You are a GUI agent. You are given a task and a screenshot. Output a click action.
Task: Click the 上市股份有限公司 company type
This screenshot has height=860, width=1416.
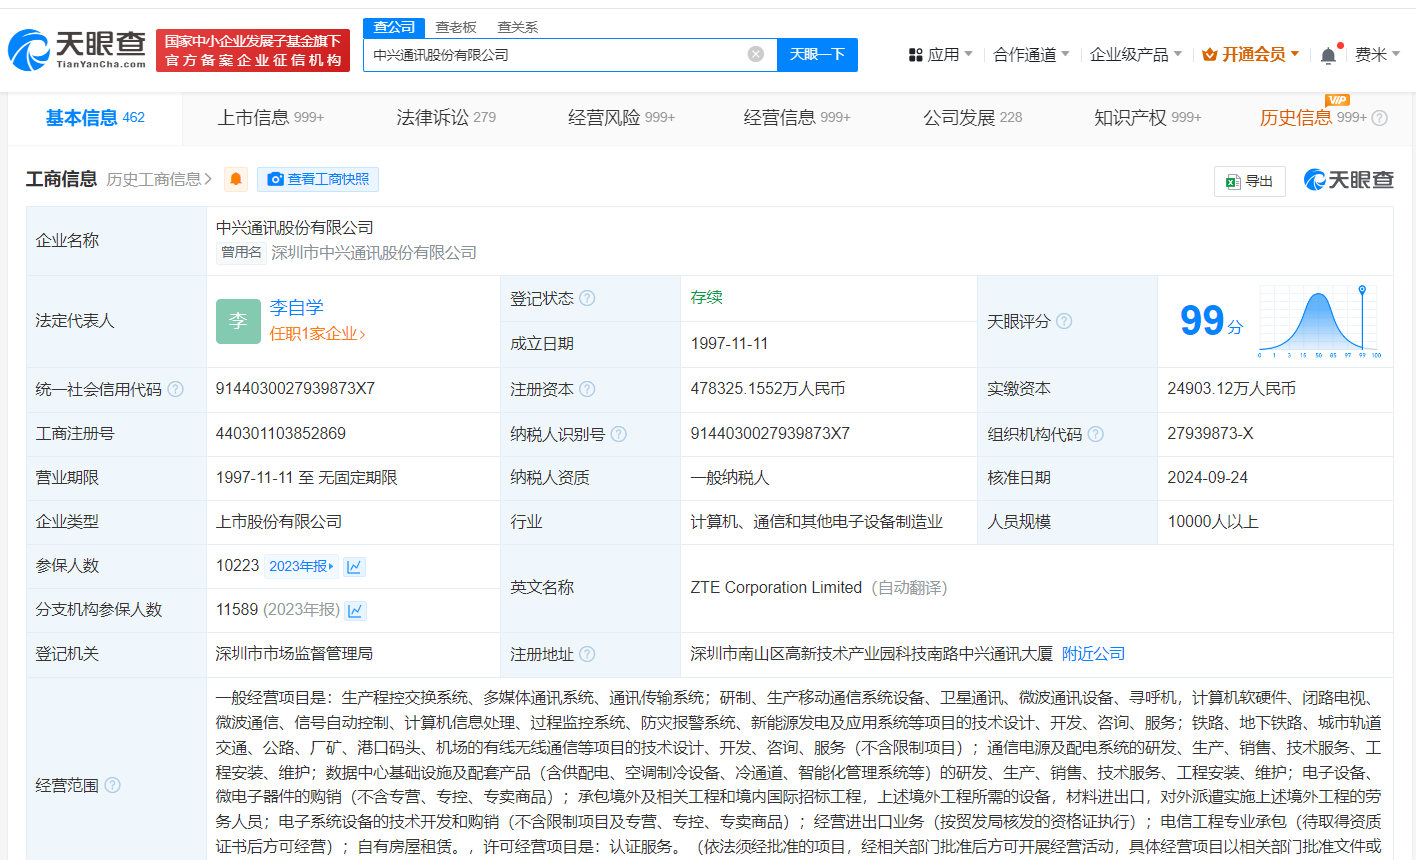279,522
